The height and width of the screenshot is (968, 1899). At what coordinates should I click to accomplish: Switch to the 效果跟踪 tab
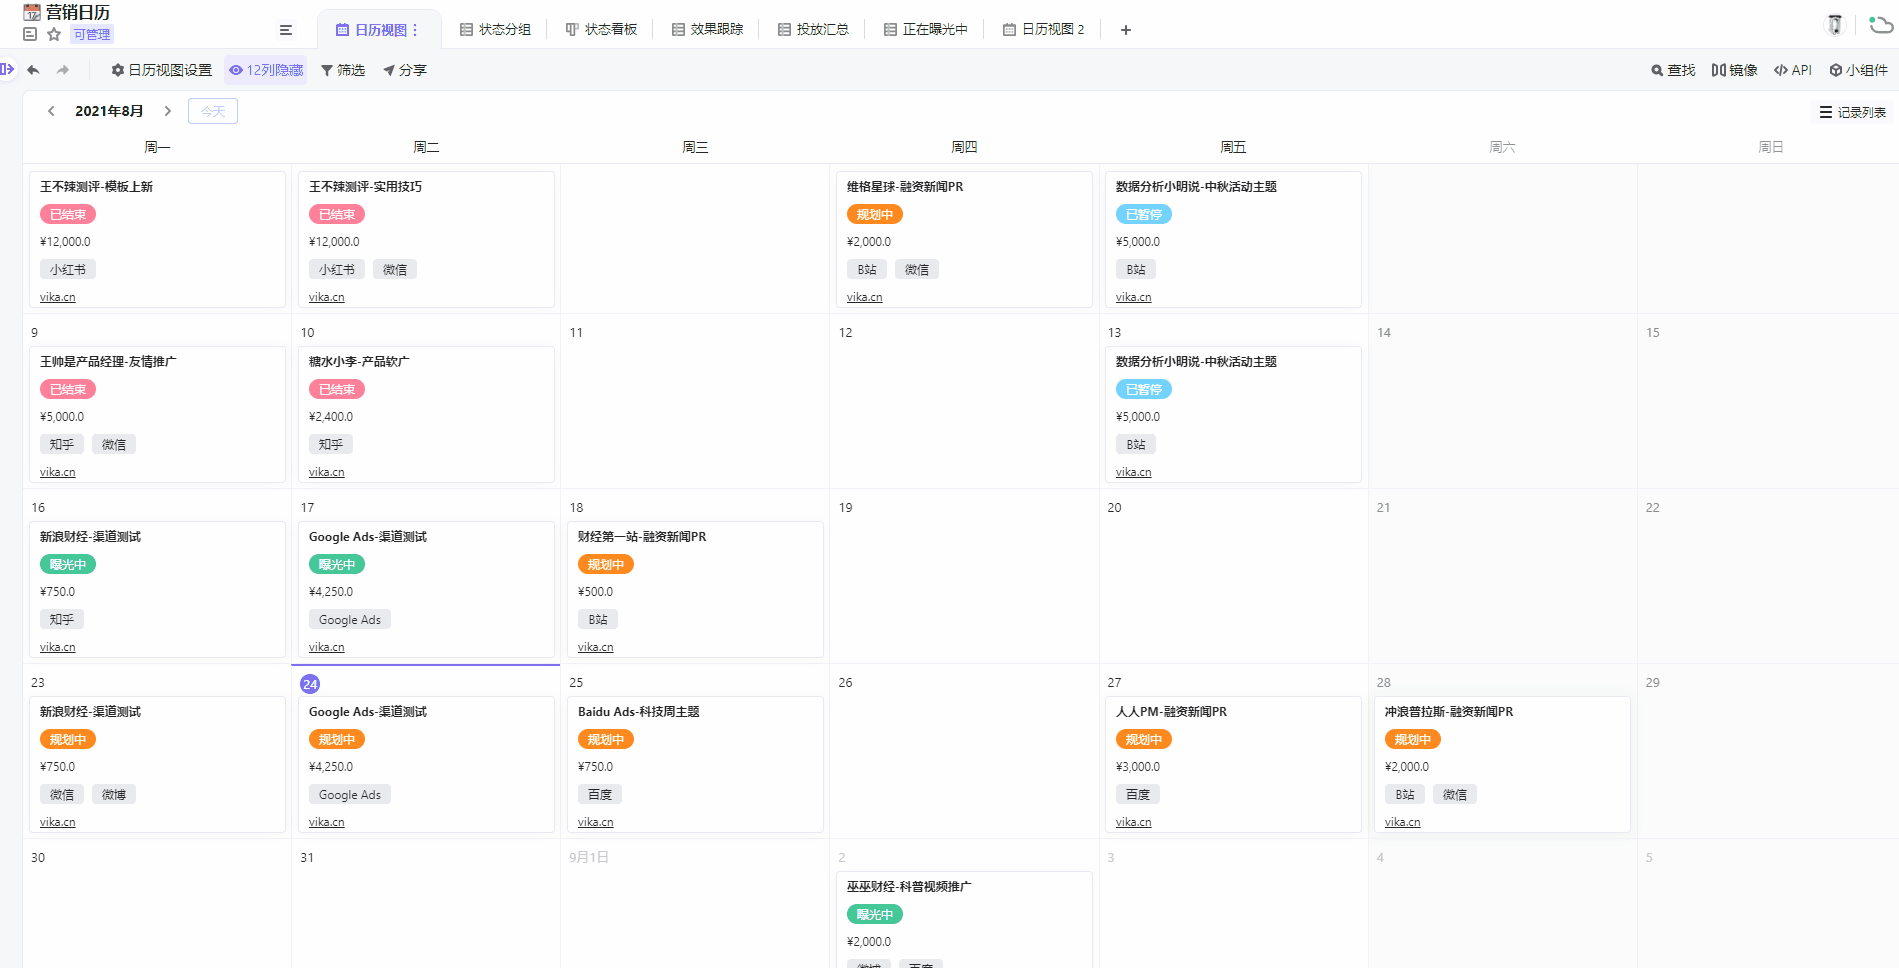point(707,30)
